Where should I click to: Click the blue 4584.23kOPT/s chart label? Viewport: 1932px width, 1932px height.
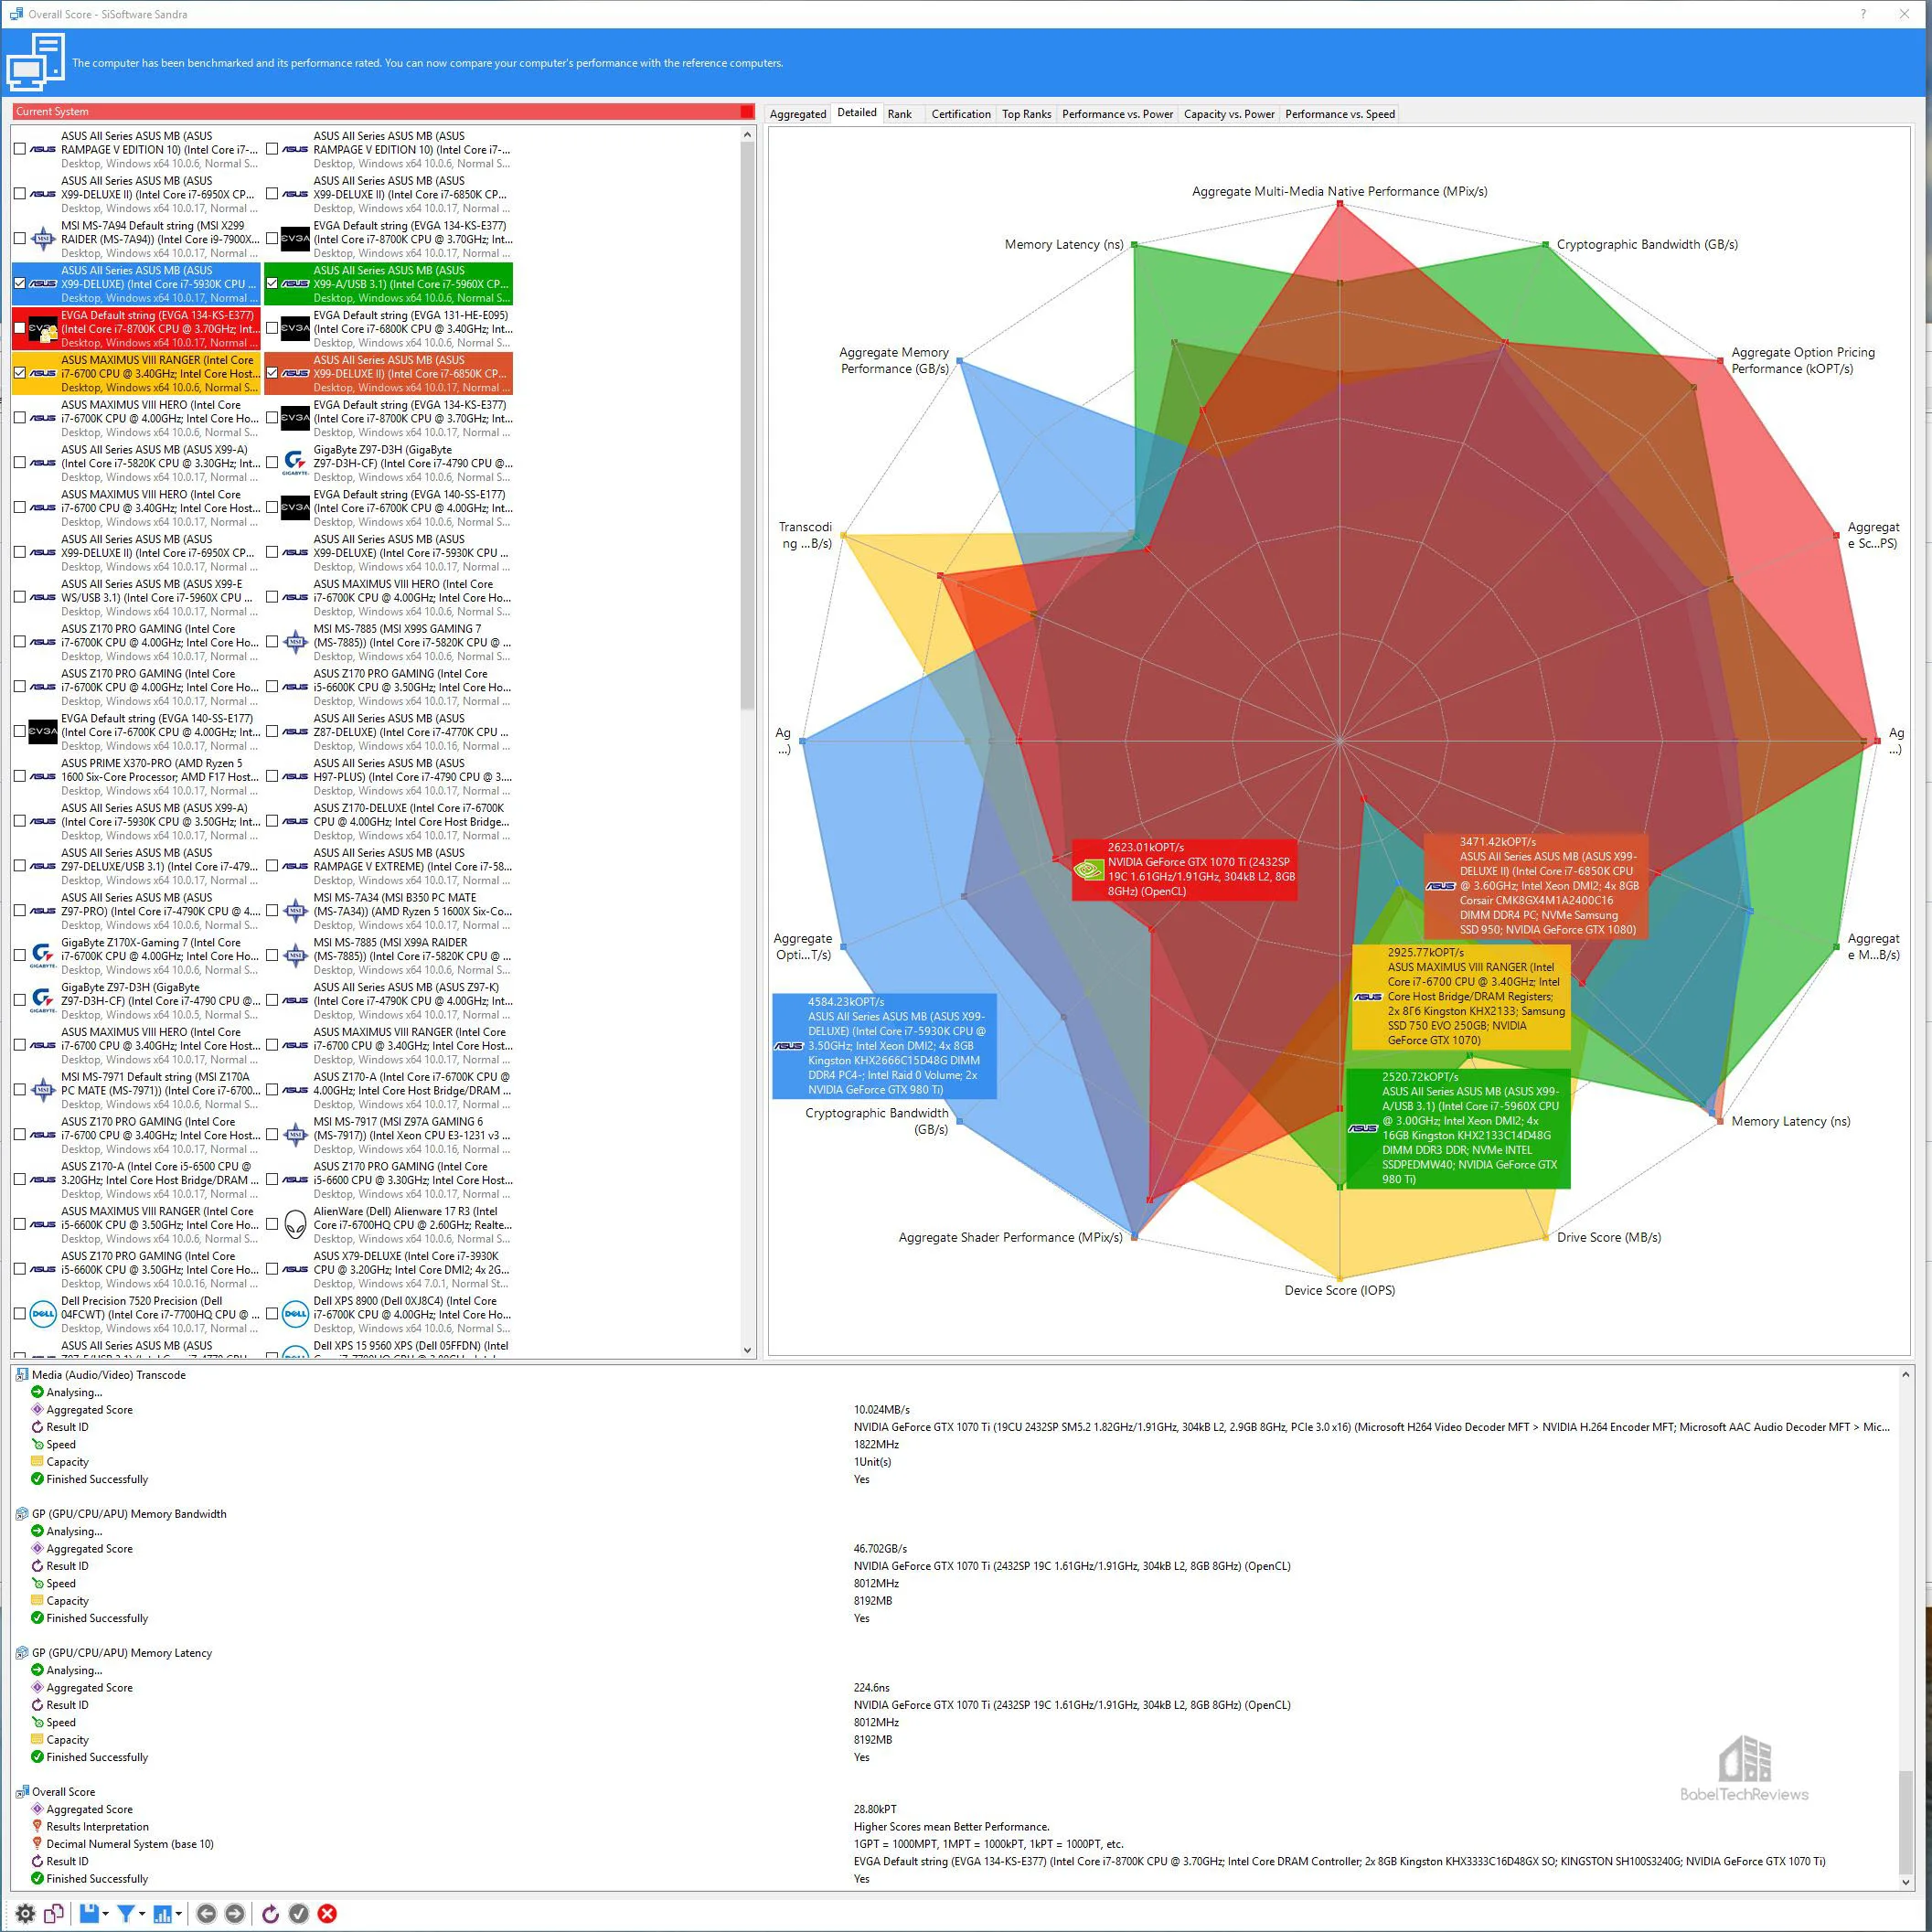[x=884, y=1045]
